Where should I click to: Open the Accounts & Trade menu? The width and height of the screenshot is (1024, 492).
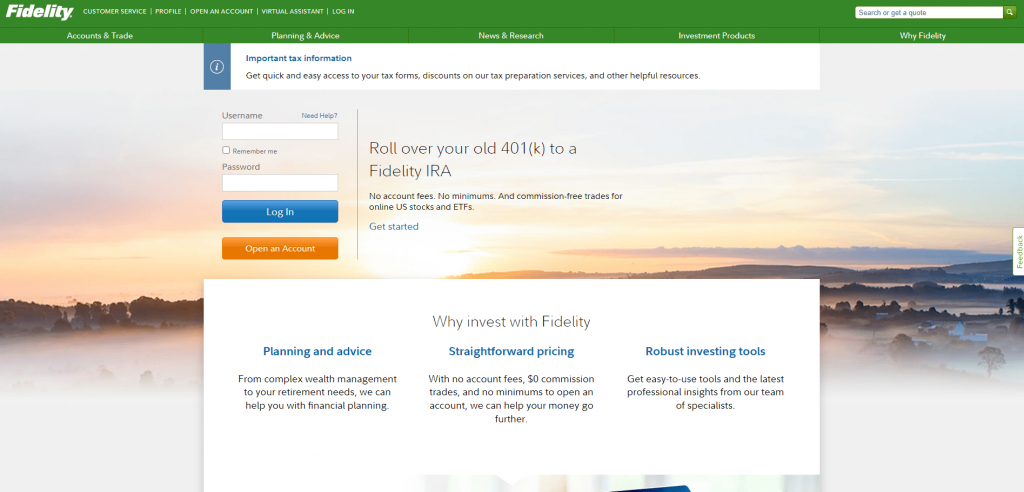pos(99,35)
